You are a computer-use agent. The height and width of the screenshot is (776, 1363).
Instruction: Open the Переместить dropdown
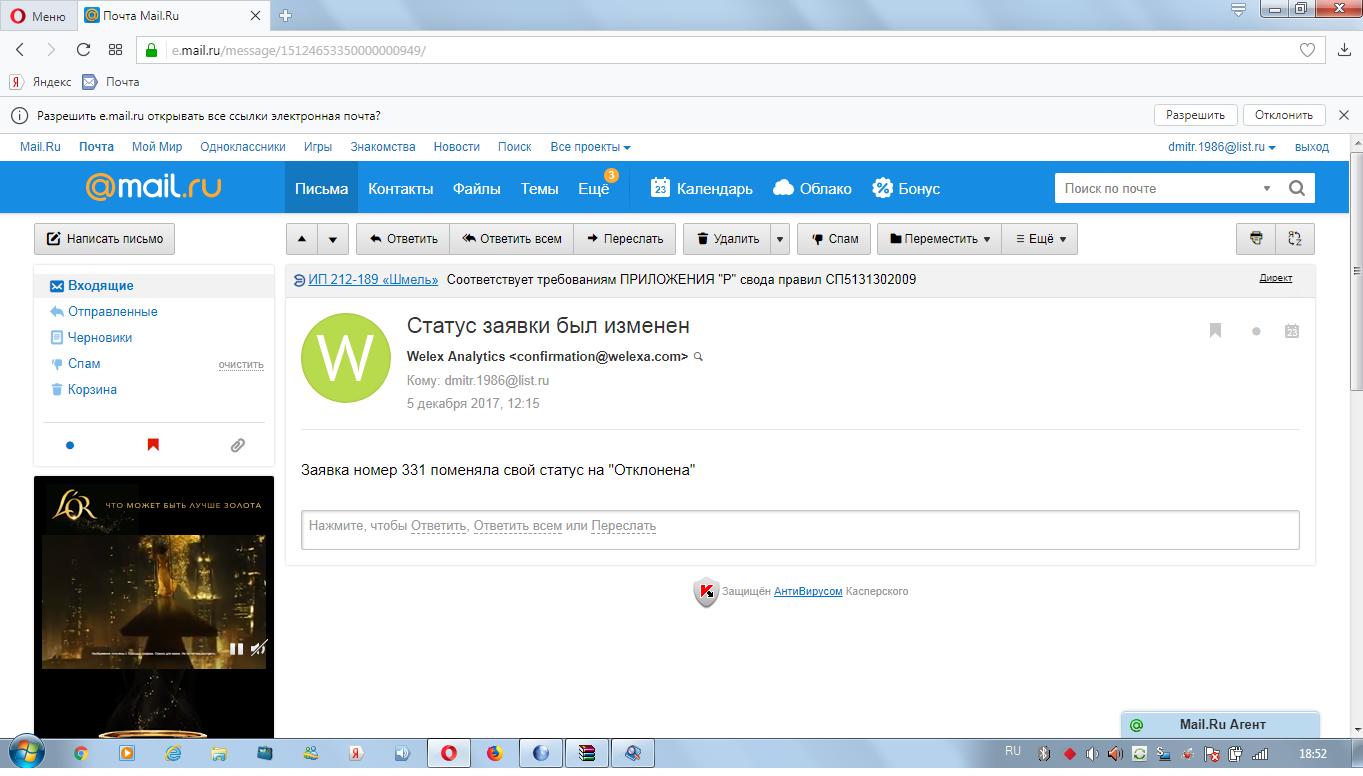(939, 239)
